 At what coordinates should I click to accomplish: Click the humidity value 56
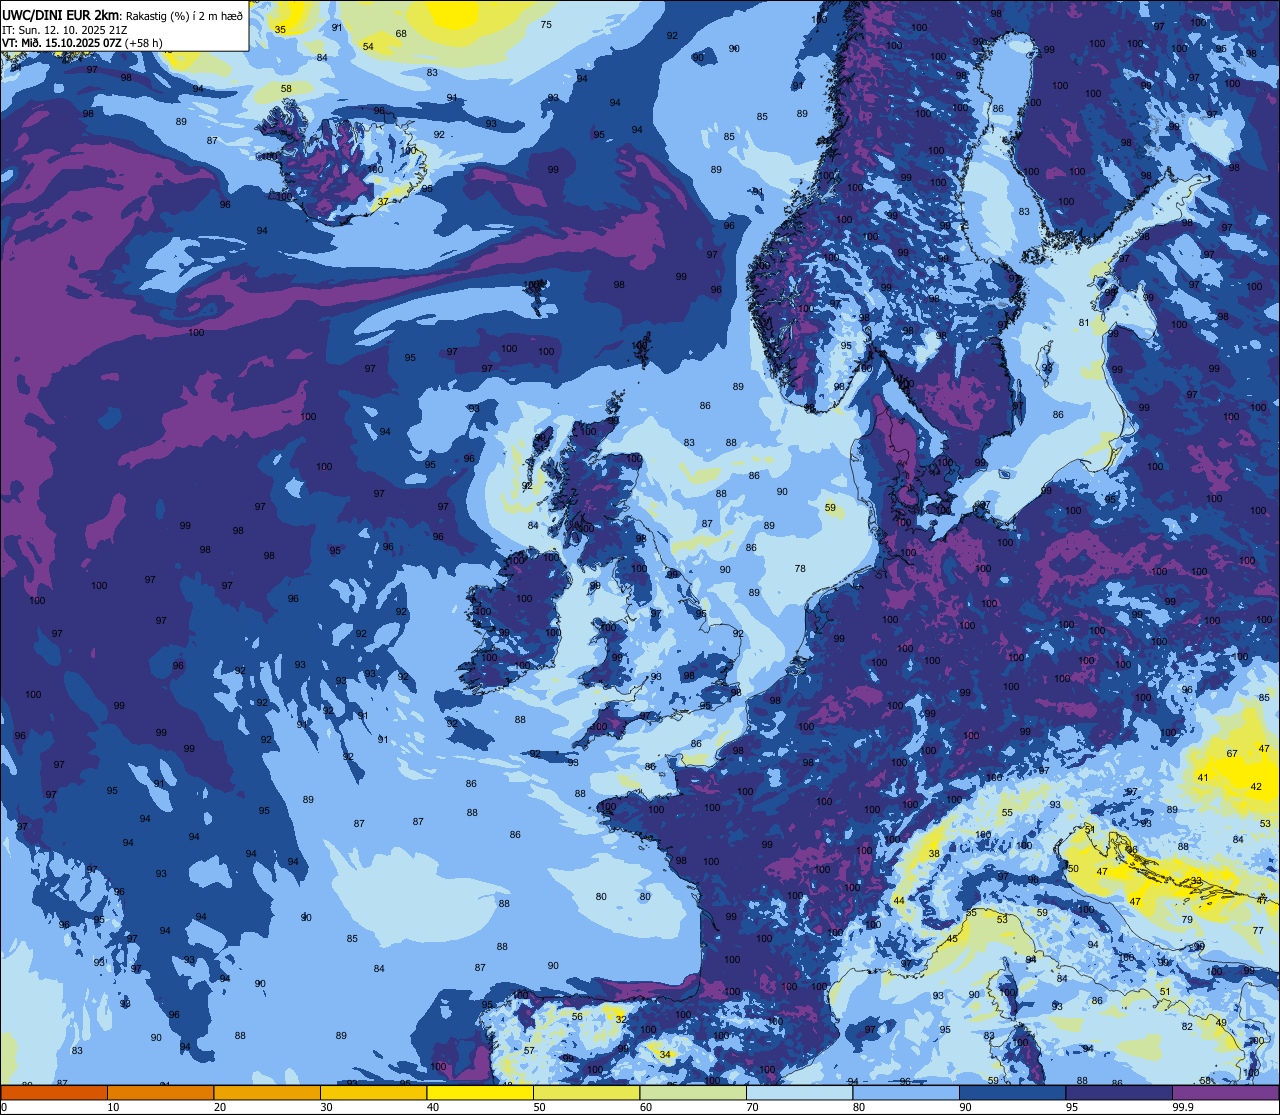(577, 1016)
